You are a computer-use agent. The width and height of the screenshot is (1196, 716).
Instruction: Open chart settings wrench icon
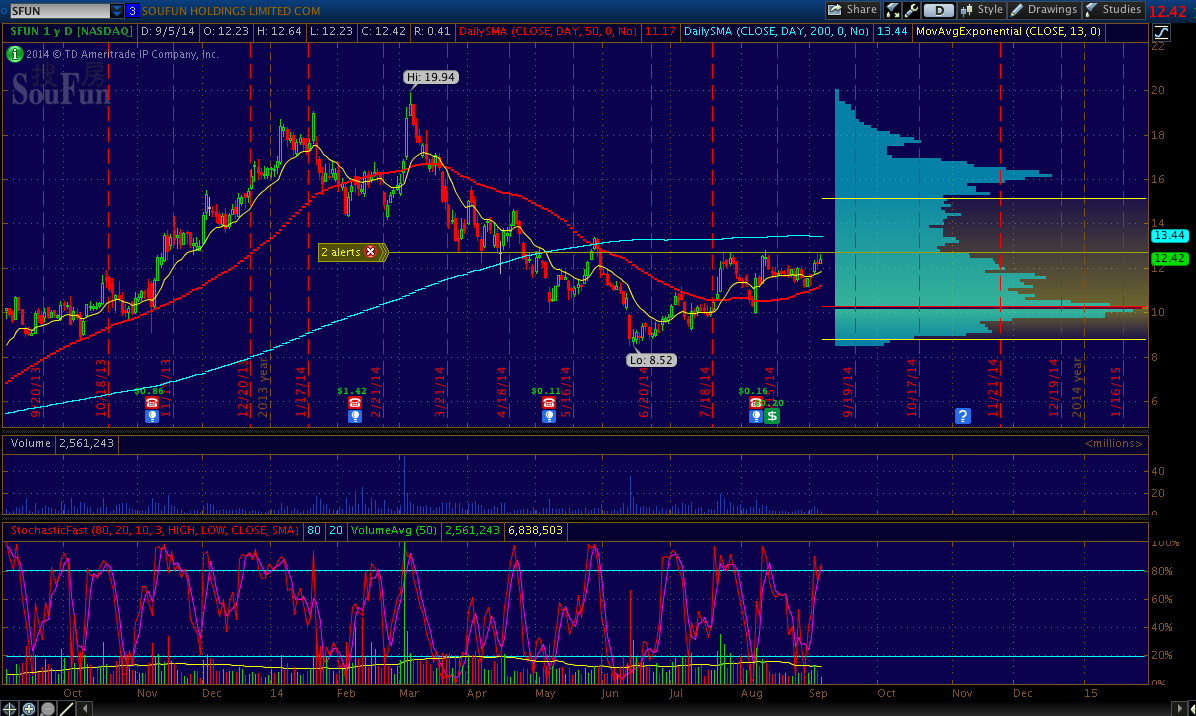click(x=911, y=10)
